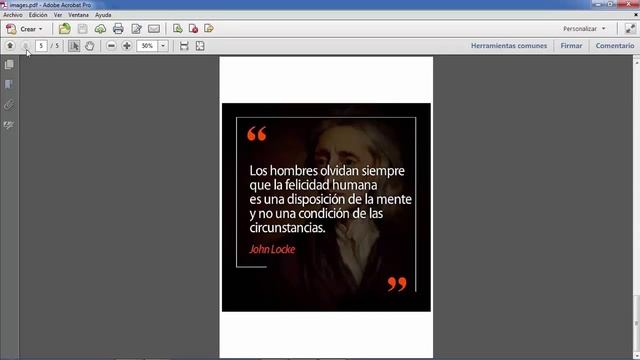Activate the hand pan tool
The height and width of the screenshot is (360, 640).
tap(89, 46)
